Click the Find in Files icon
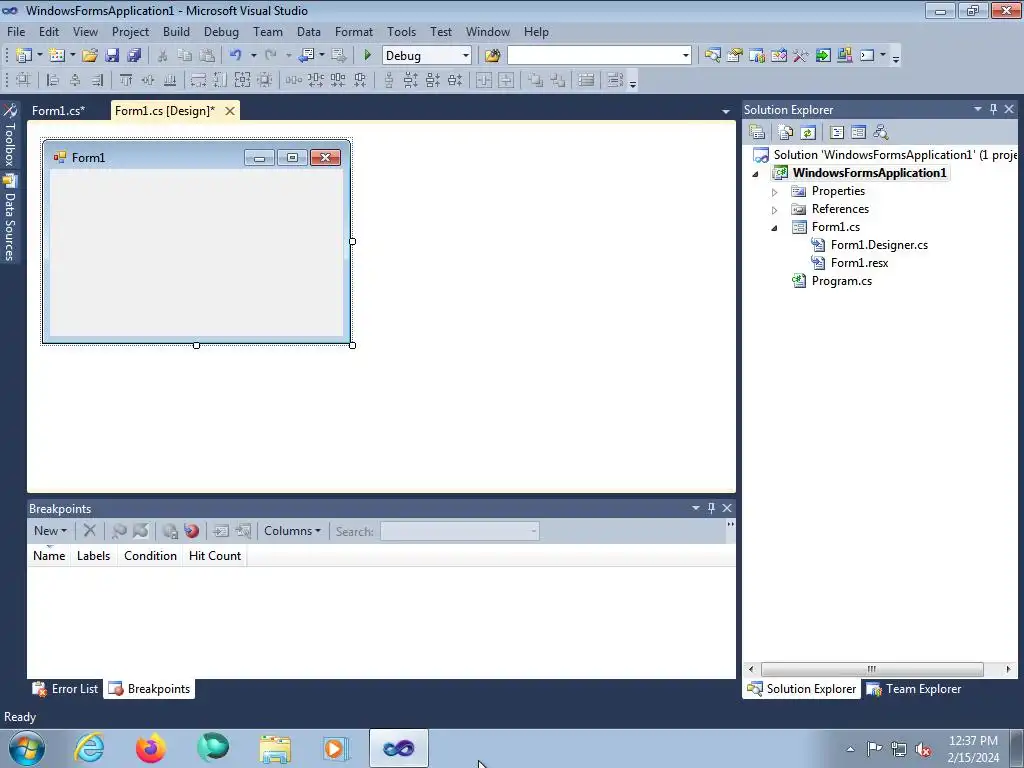This screenshot has width=1024, height=768. (x=492, y=56)
